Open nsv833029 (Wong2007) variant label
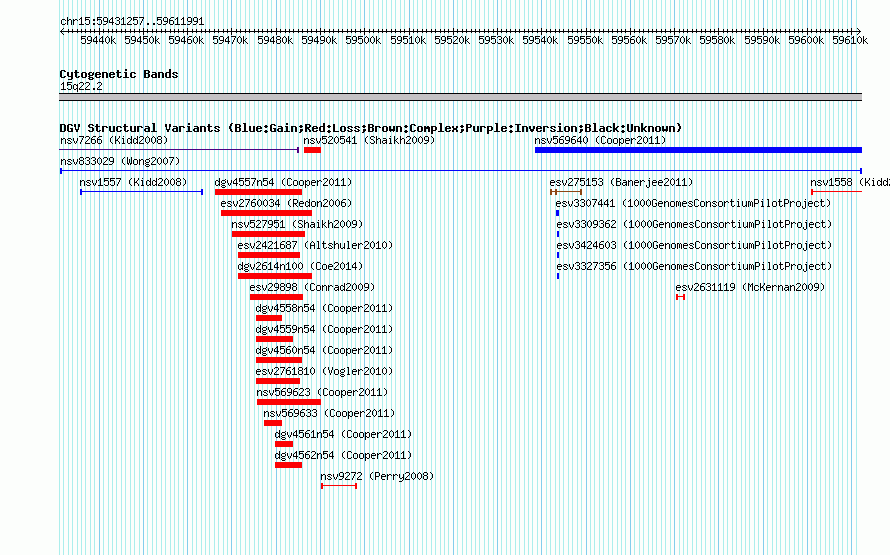Image resolution: width=890 pixels, height=555 pixels. pyautogui.click(x=120, y=161)
